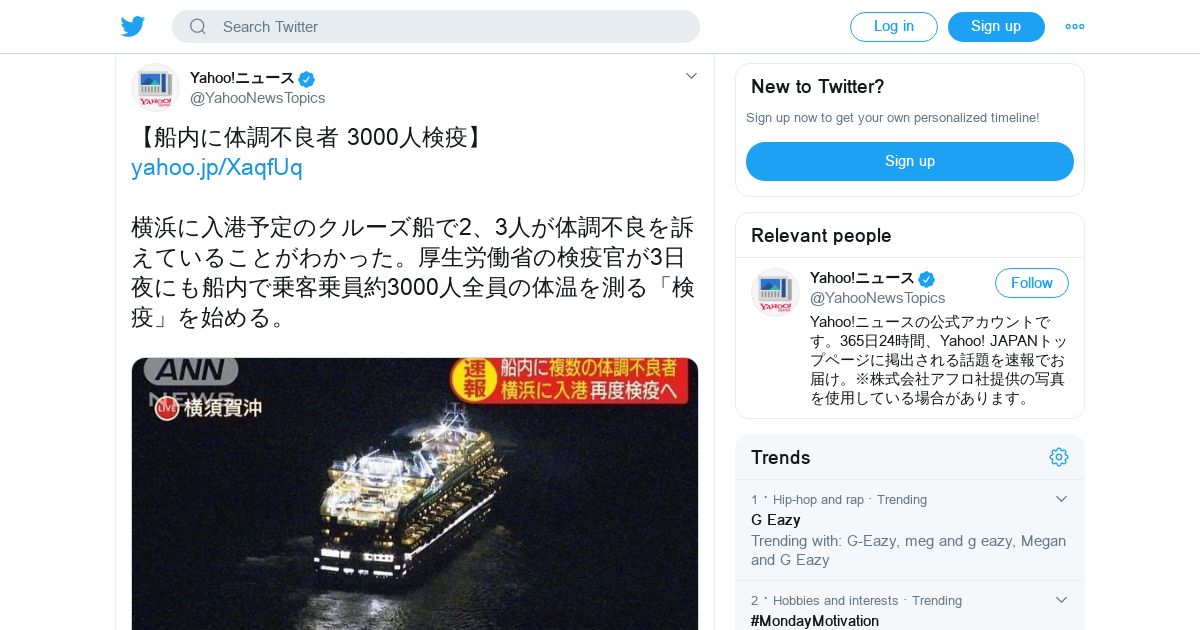This screenshot has width=1200, height=630.
Task: Open the three-dots more options menu
Action: click(1075, 27)
